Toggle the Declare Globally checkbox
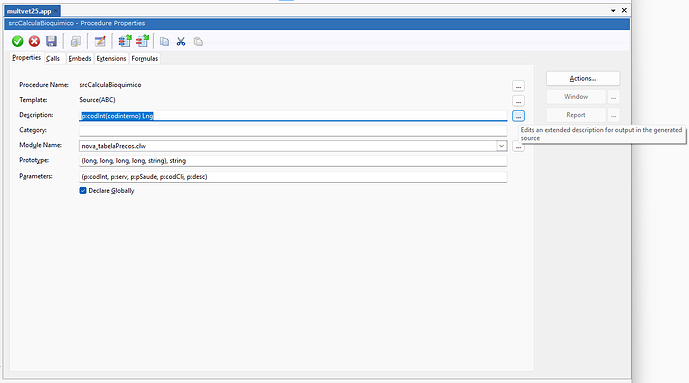689x383 pixels. (83, 191)
